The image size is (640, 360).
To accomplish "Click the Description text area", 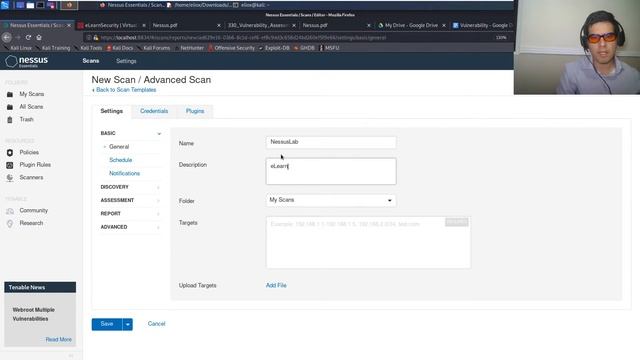I will [x=331, y=171].
